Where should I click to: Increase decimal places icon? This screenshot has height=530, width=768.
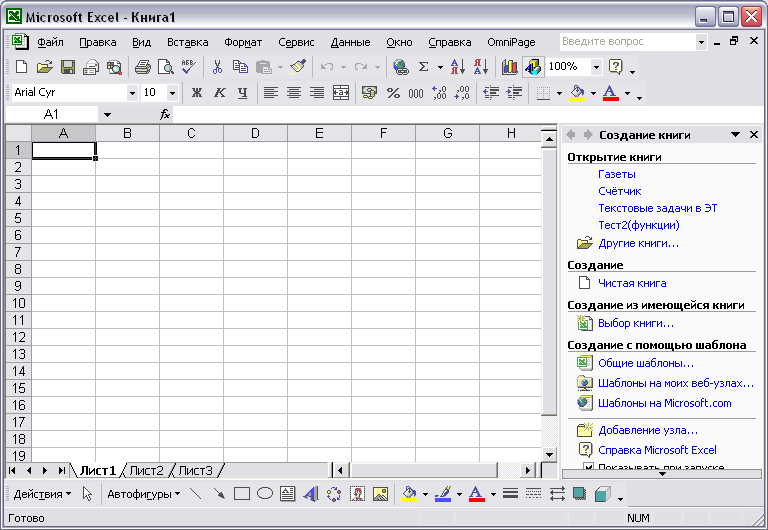coord(439,93)
